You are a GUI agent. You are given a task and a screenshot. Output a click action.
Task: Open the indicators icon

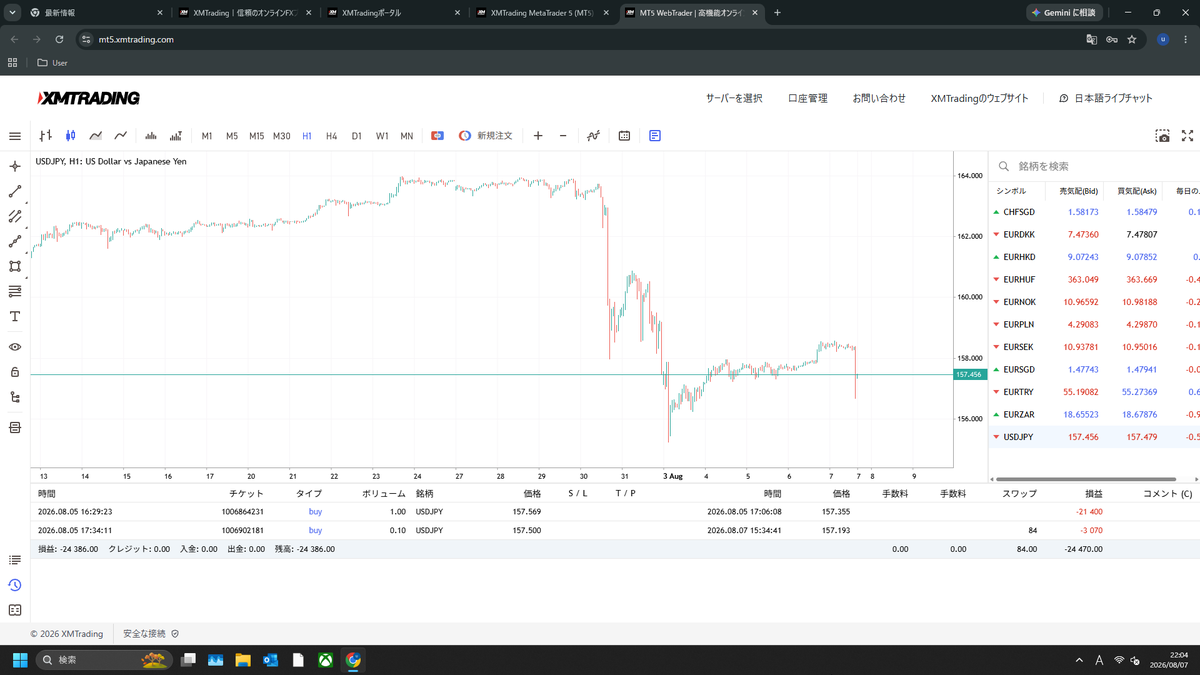[593, 136]
